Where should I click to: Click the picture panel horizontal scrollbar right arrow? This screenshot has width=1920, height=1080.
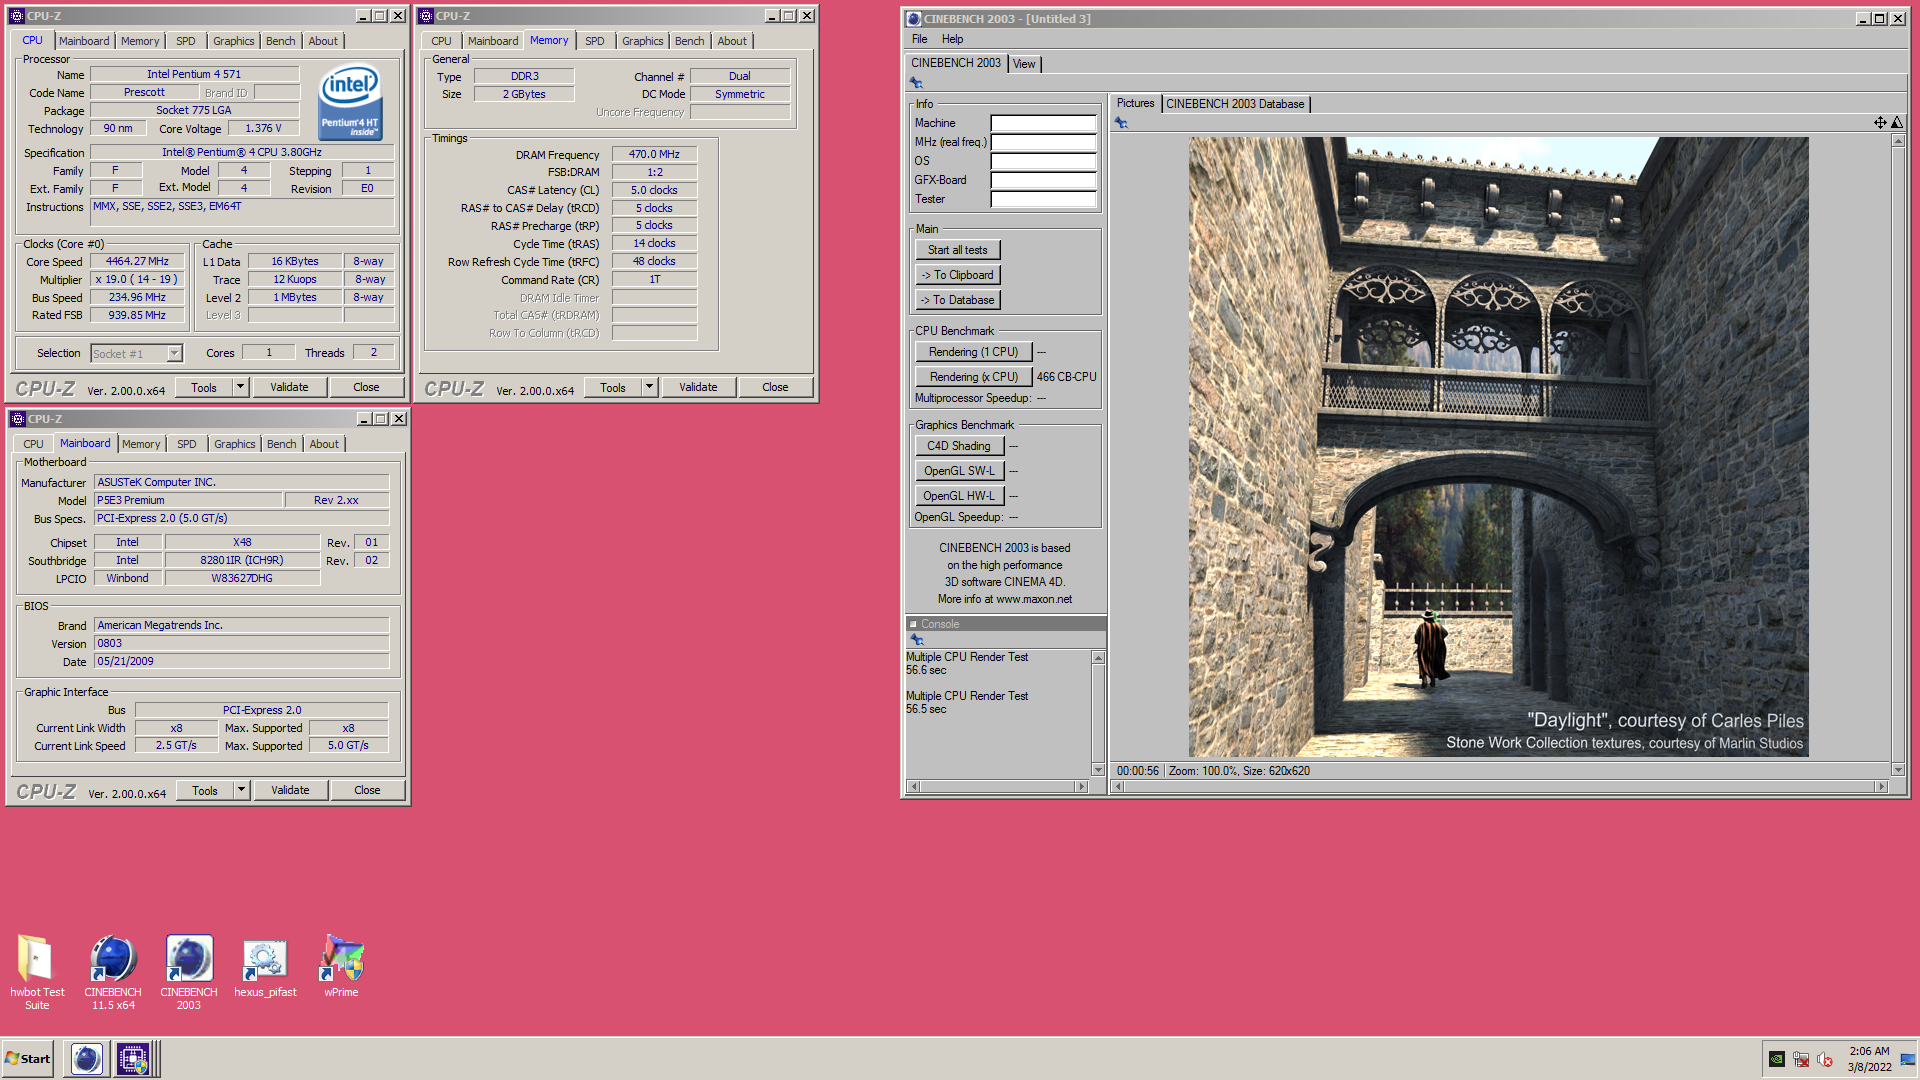tap(1881, 787)
